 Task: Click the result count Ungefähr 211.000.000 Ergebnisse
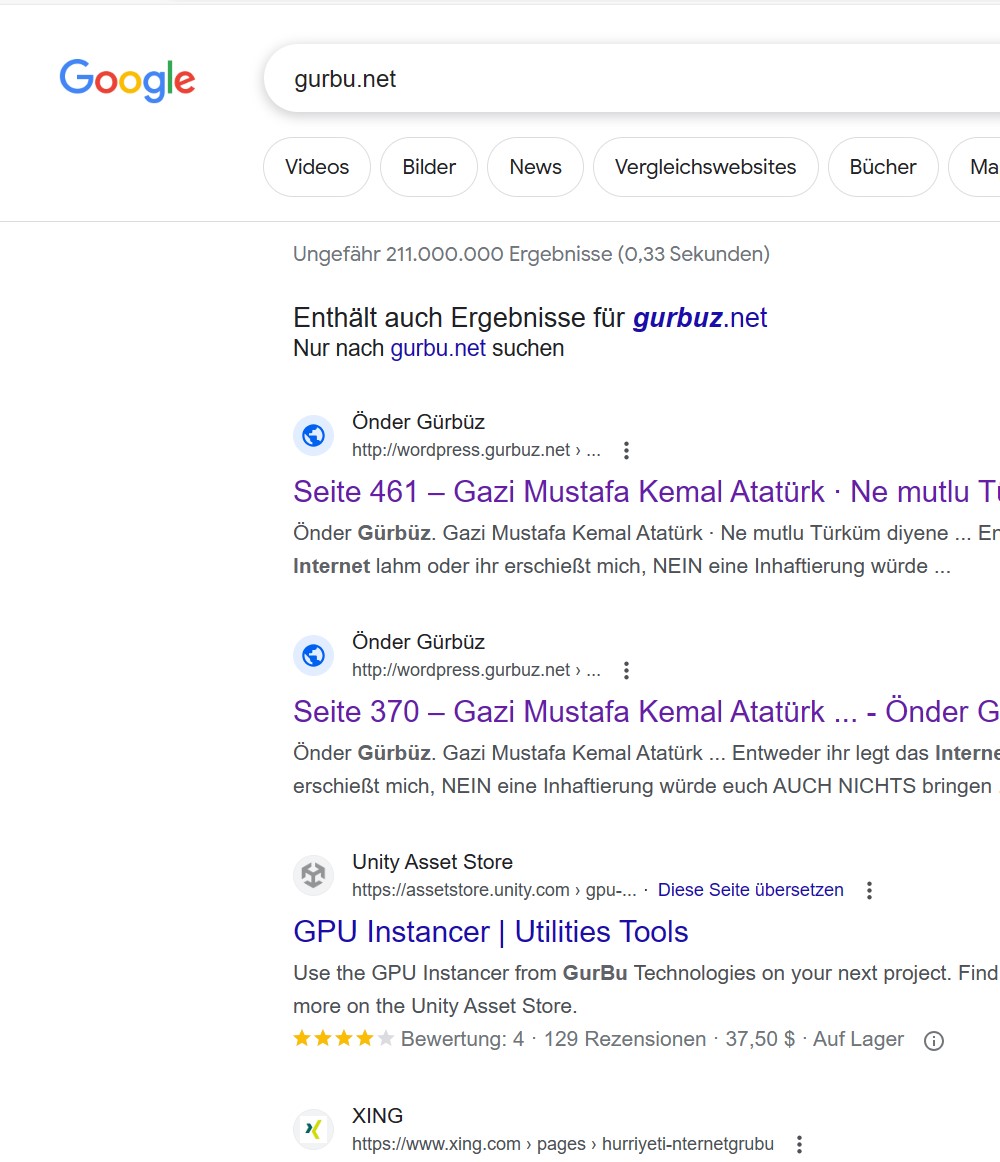(x=531, y=254)
